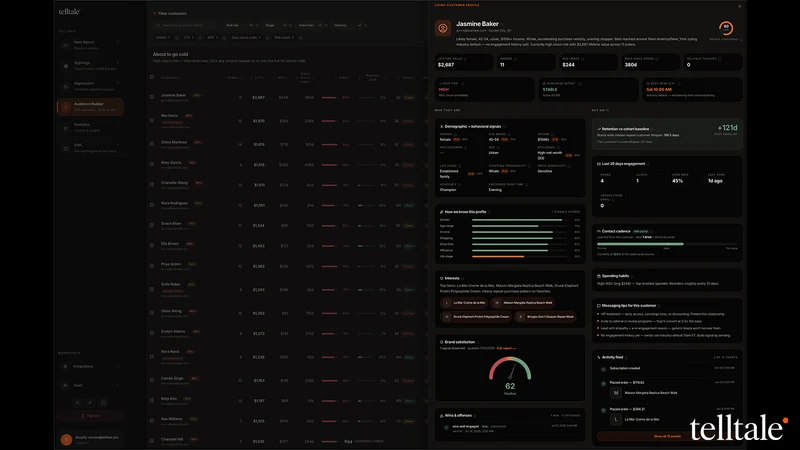
Task: Click the info icon beside Messaging tips heading
Action: tap(659, 306)
